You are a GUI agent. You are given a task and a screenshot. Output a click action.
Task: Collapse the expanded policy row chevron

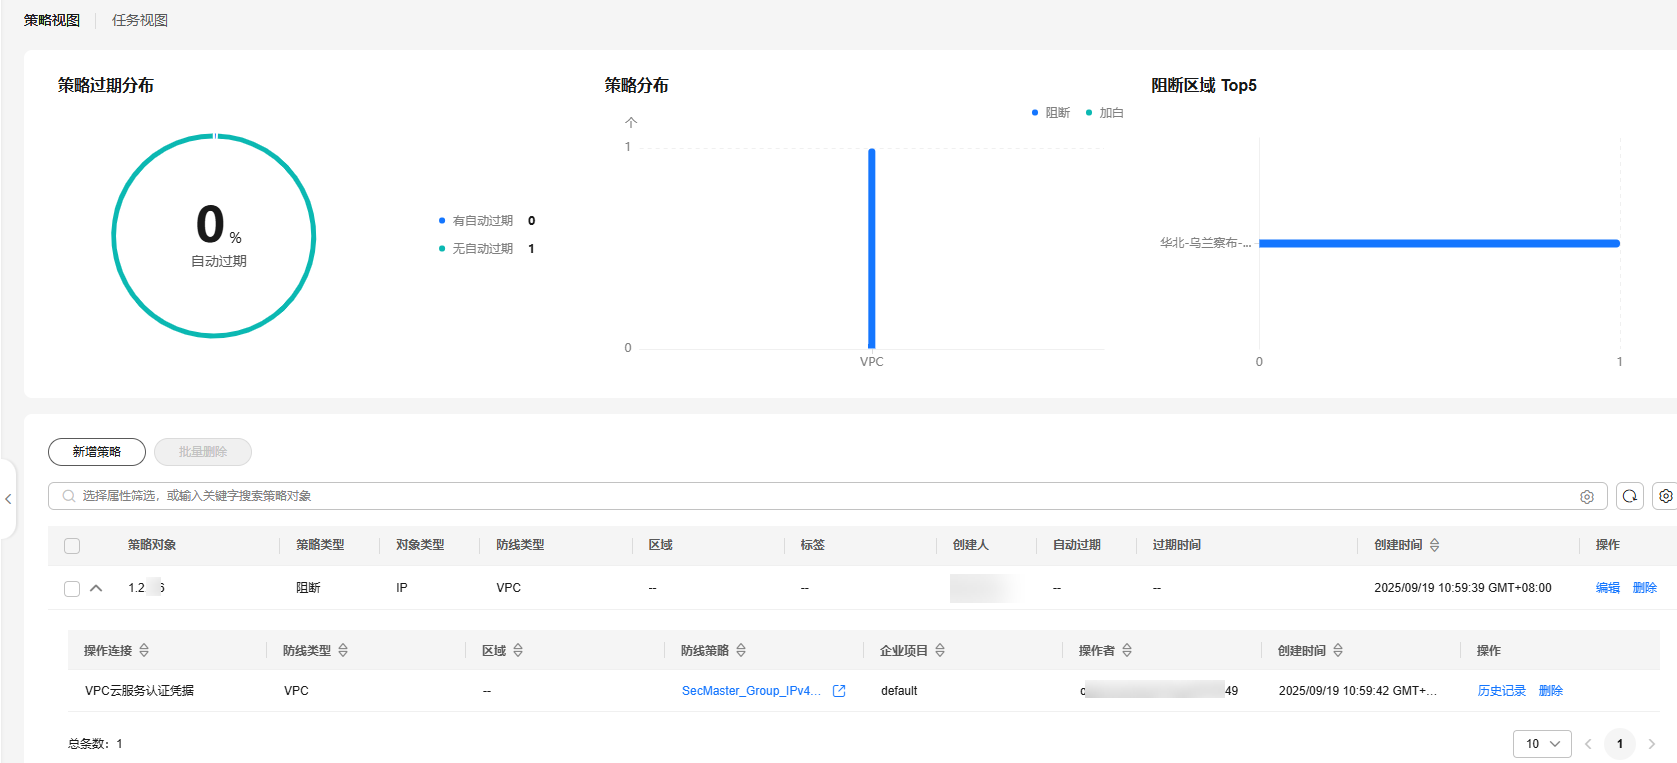[x=96, y=588]
